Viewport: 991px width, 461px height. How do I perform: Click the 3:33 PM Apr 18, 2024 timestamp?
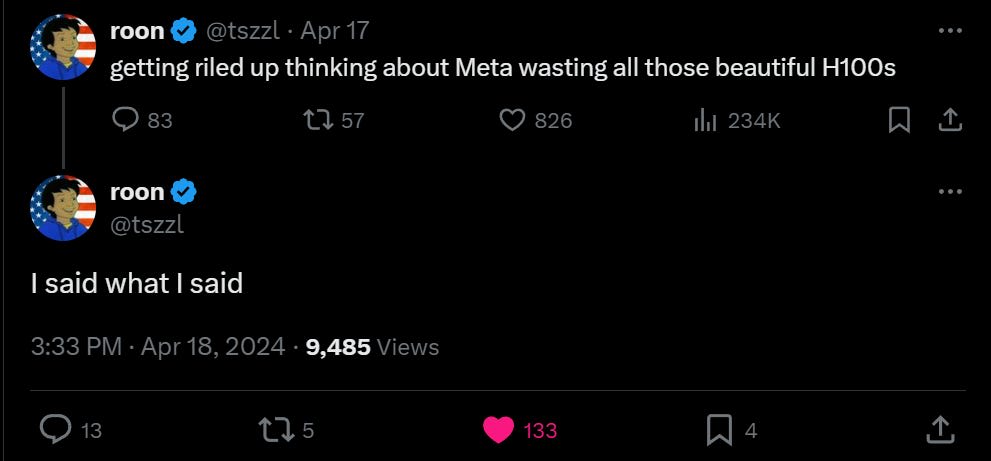[158, 347]
